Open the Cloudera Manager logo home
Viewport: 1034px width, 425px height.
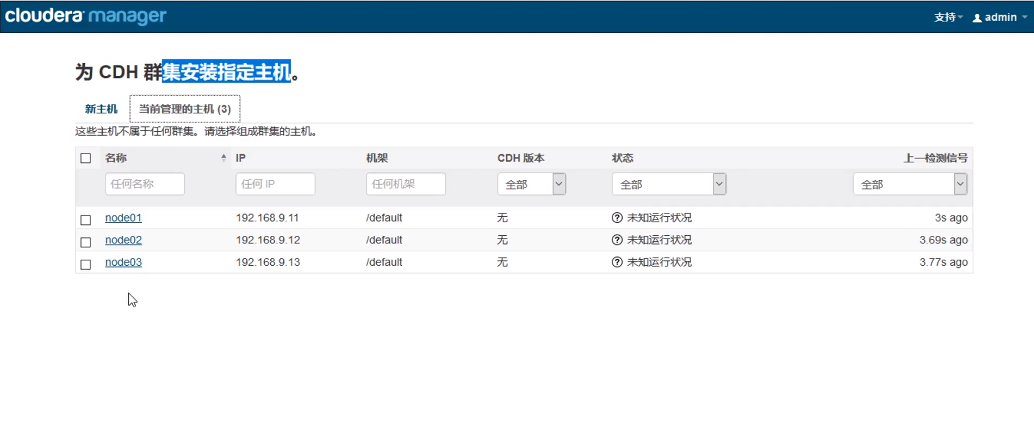pos(86,16)
